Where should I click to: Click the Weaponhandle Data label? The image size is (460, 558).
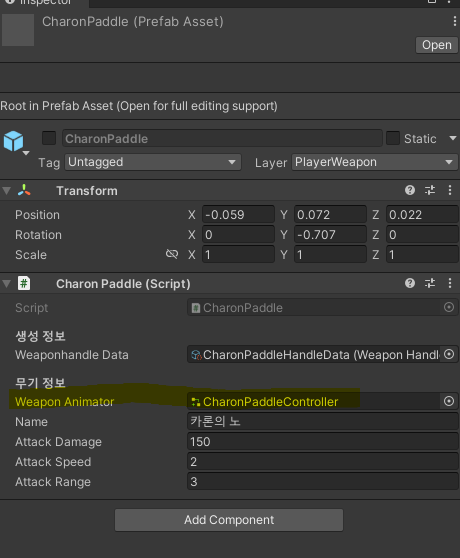(x=72, y=355)
